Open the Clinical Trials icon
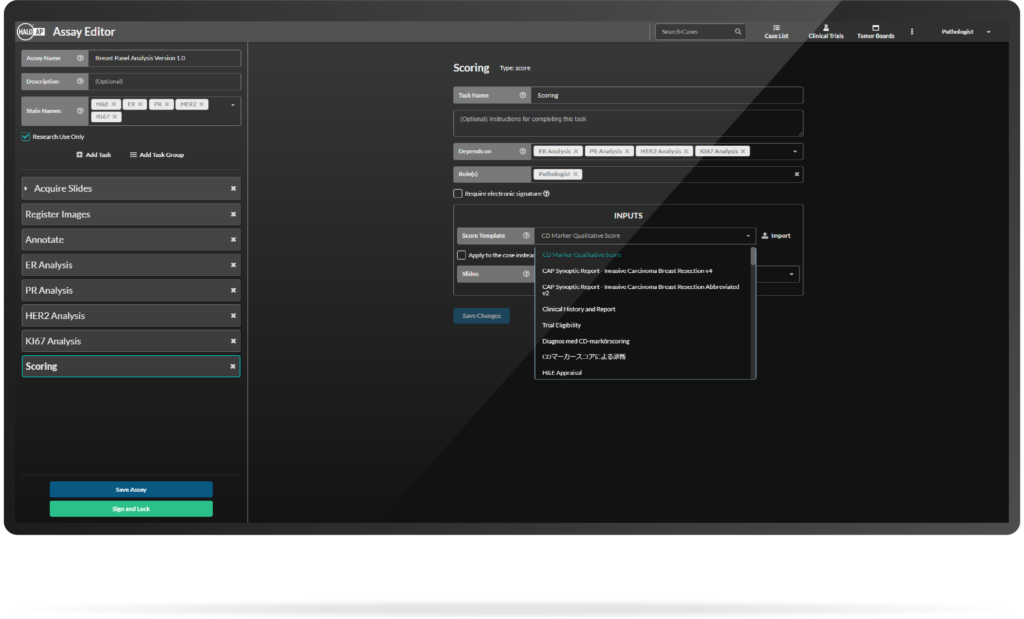This screenshot has width=1024, height=619. 826,28
